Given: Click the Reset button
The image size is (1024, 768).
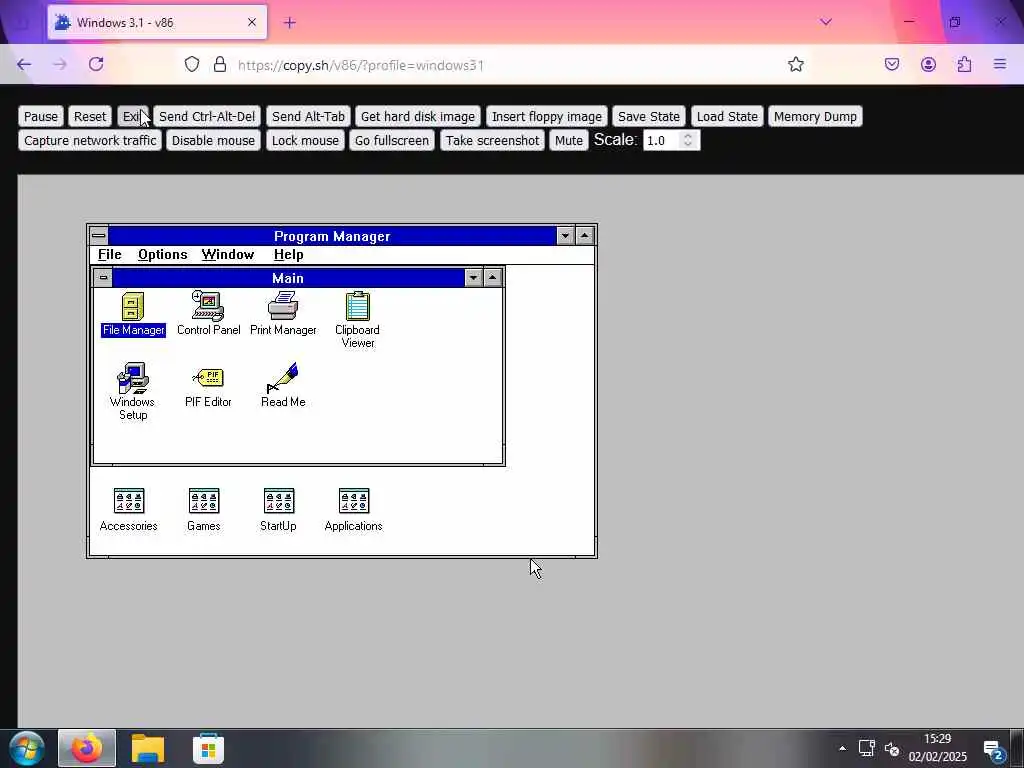Looking at the screenshot, I should (90, 116).
